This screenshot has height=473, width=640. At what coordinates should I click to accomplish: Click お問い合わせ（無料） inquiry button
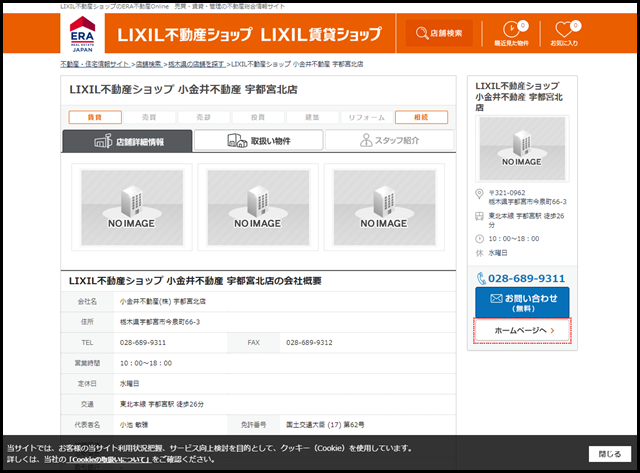(x=522, y=302)
